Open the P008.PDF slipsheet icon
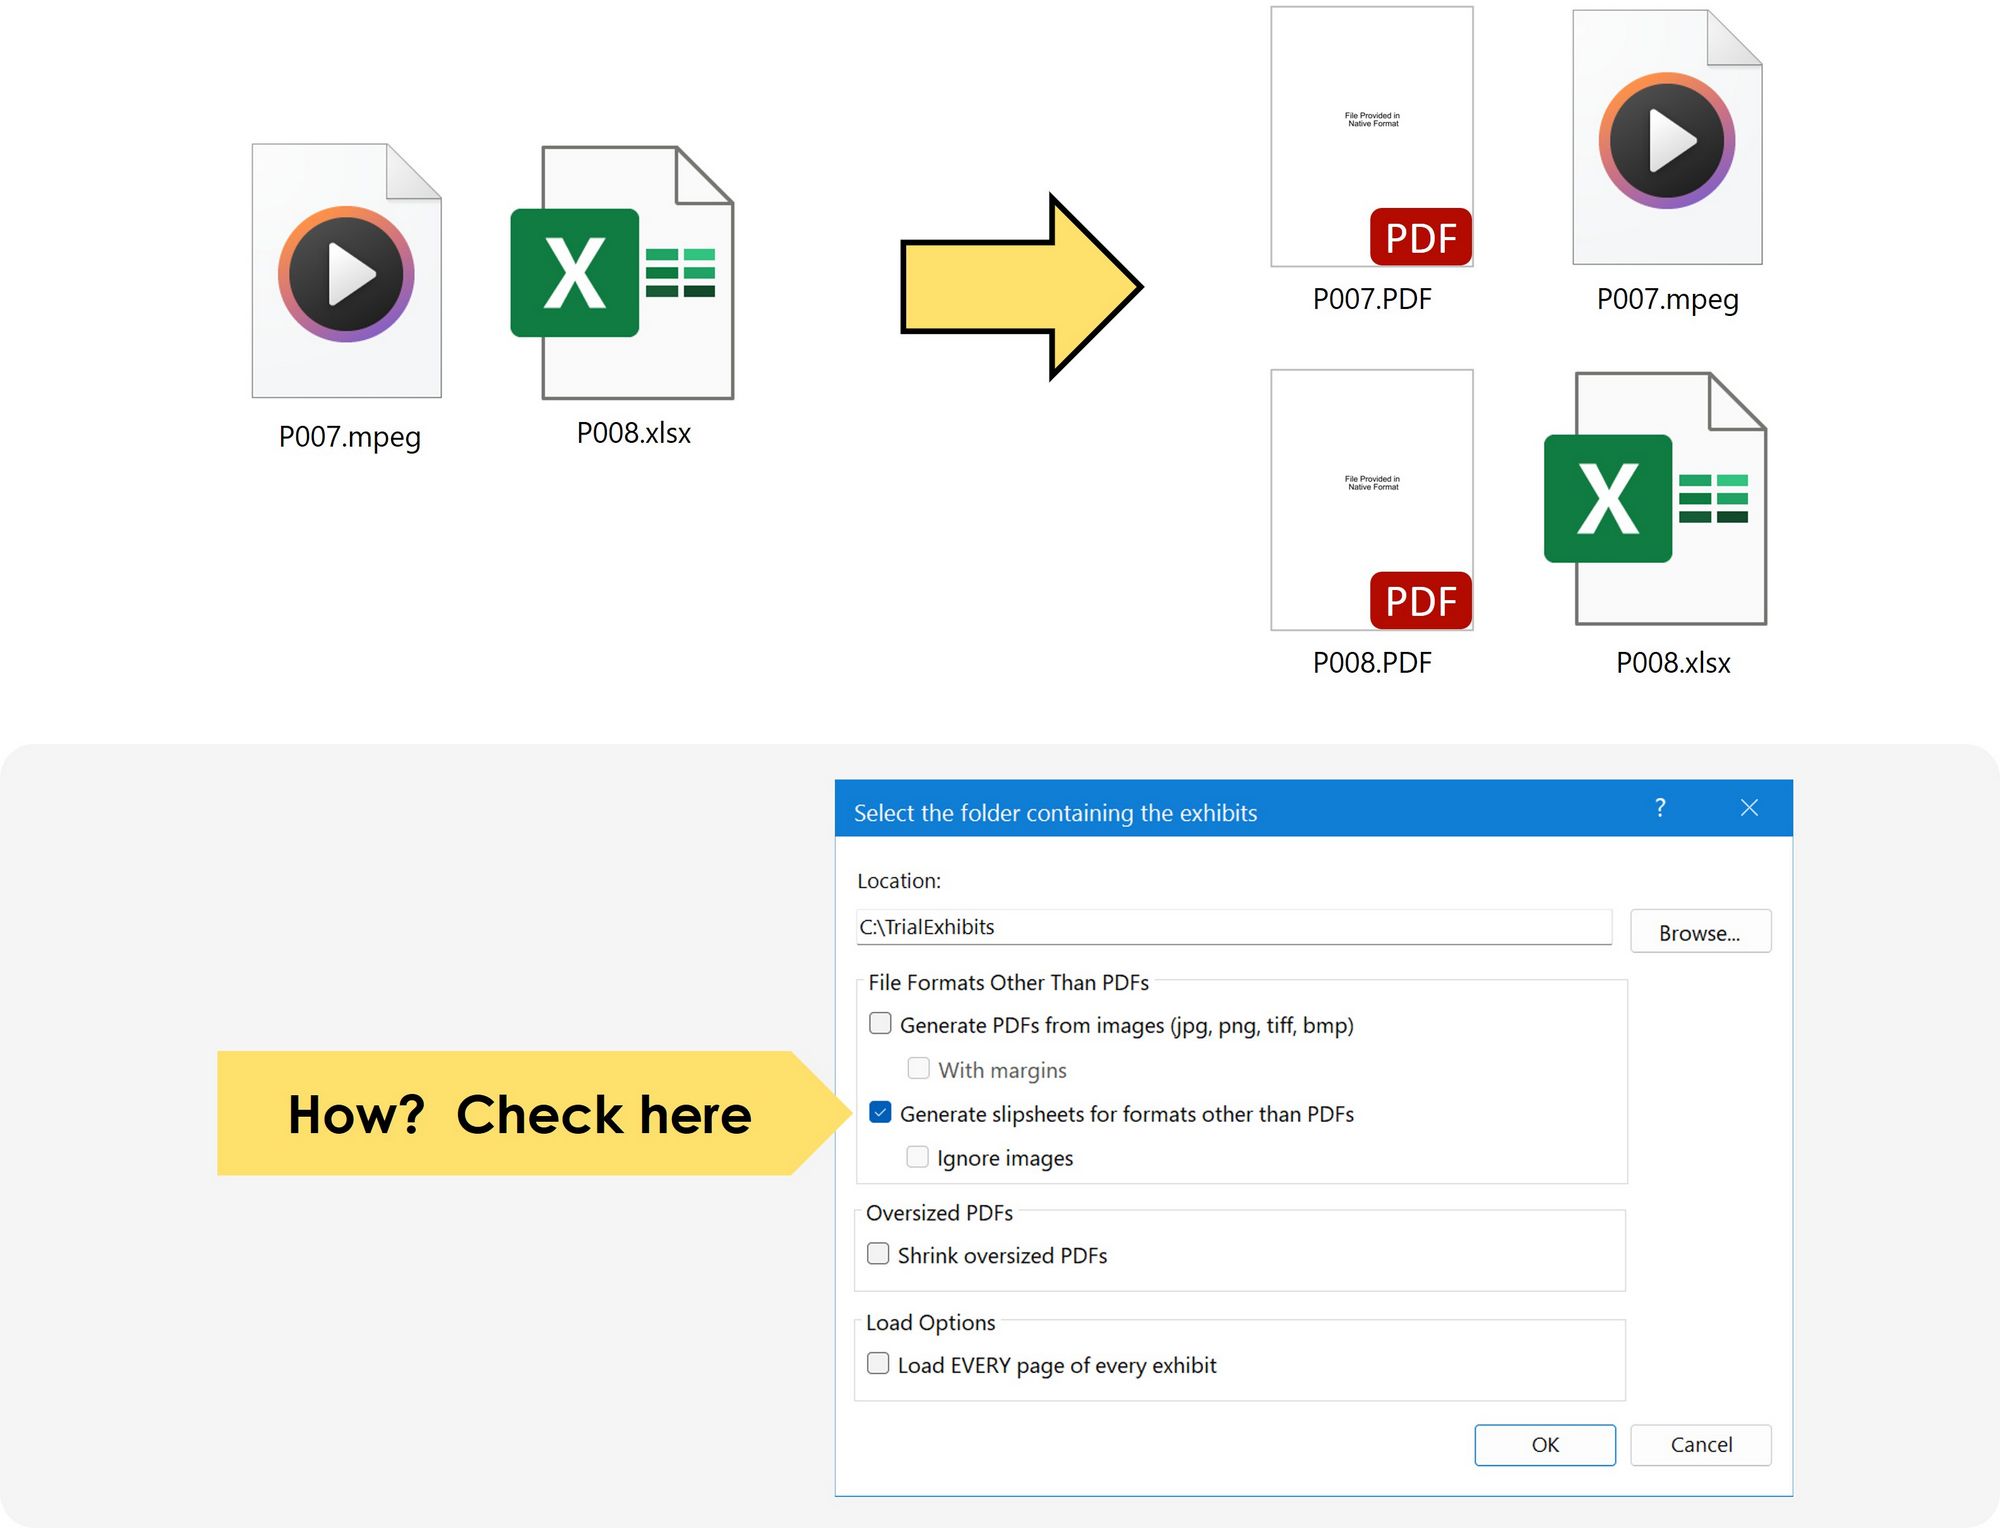 (1370, 500)
